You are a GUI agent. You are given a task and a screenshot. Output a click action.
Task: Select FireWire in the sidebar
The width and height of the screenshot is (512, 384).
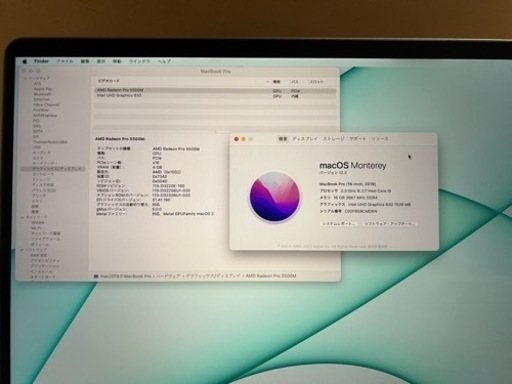pos(41,110)
